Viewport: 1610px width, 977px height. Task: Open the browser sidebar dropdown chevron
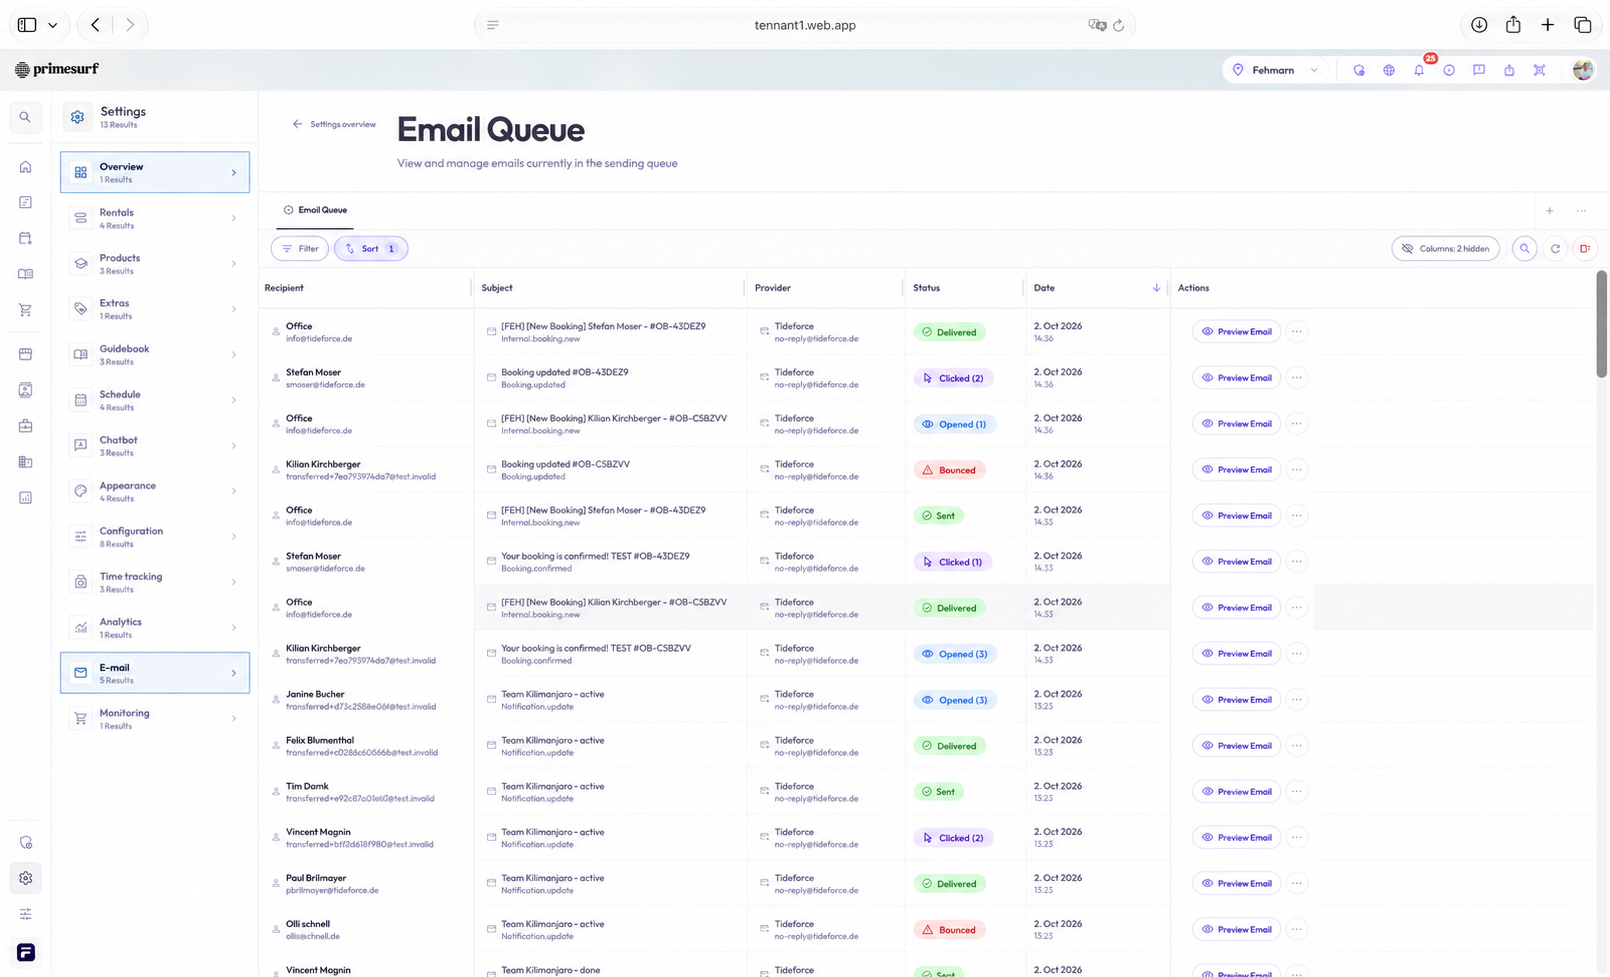(53, 25)
